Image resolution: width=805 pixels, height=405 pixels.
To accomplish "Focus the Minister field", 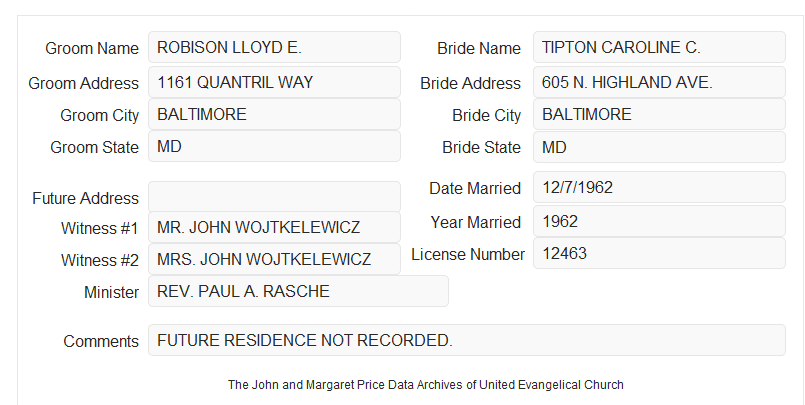I will tap(298, 291).
